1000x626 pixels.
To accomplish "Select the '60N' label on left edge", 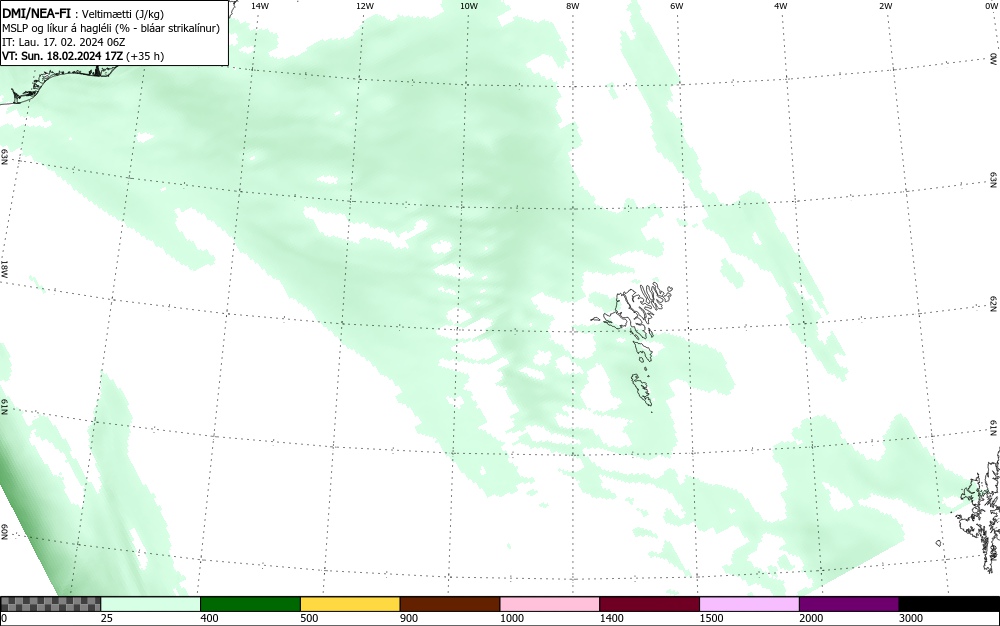I will coord(4,532).
